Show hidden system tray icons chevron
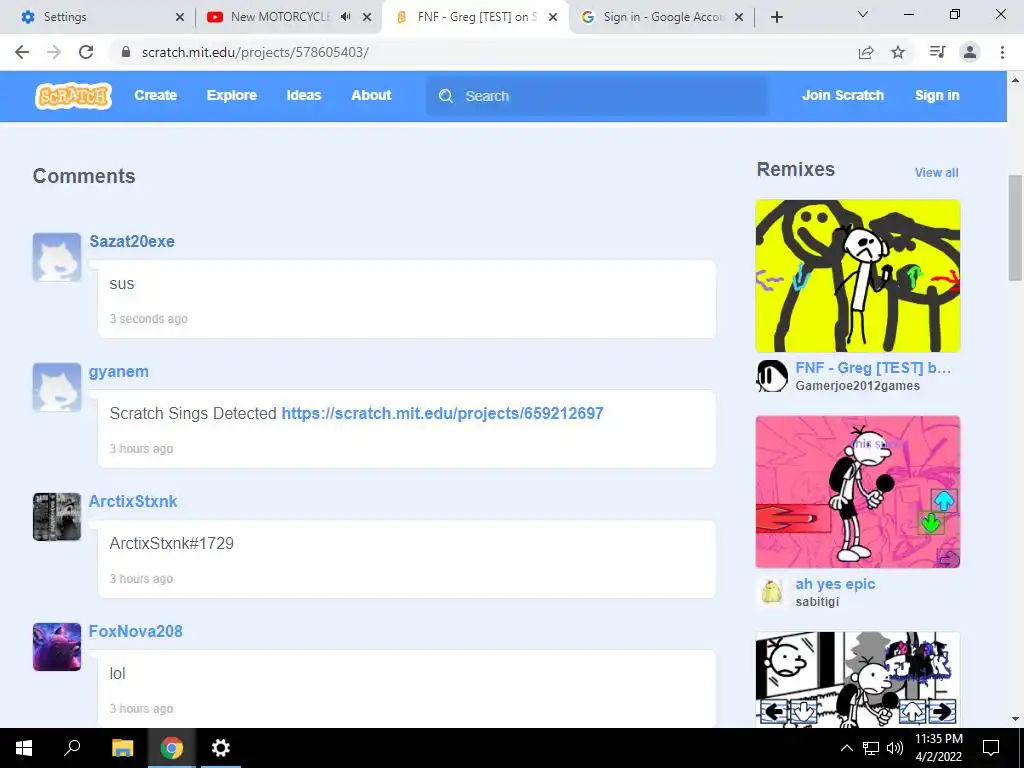The image size is (1024, 768). pyautogui.click(x=846, y=748)
